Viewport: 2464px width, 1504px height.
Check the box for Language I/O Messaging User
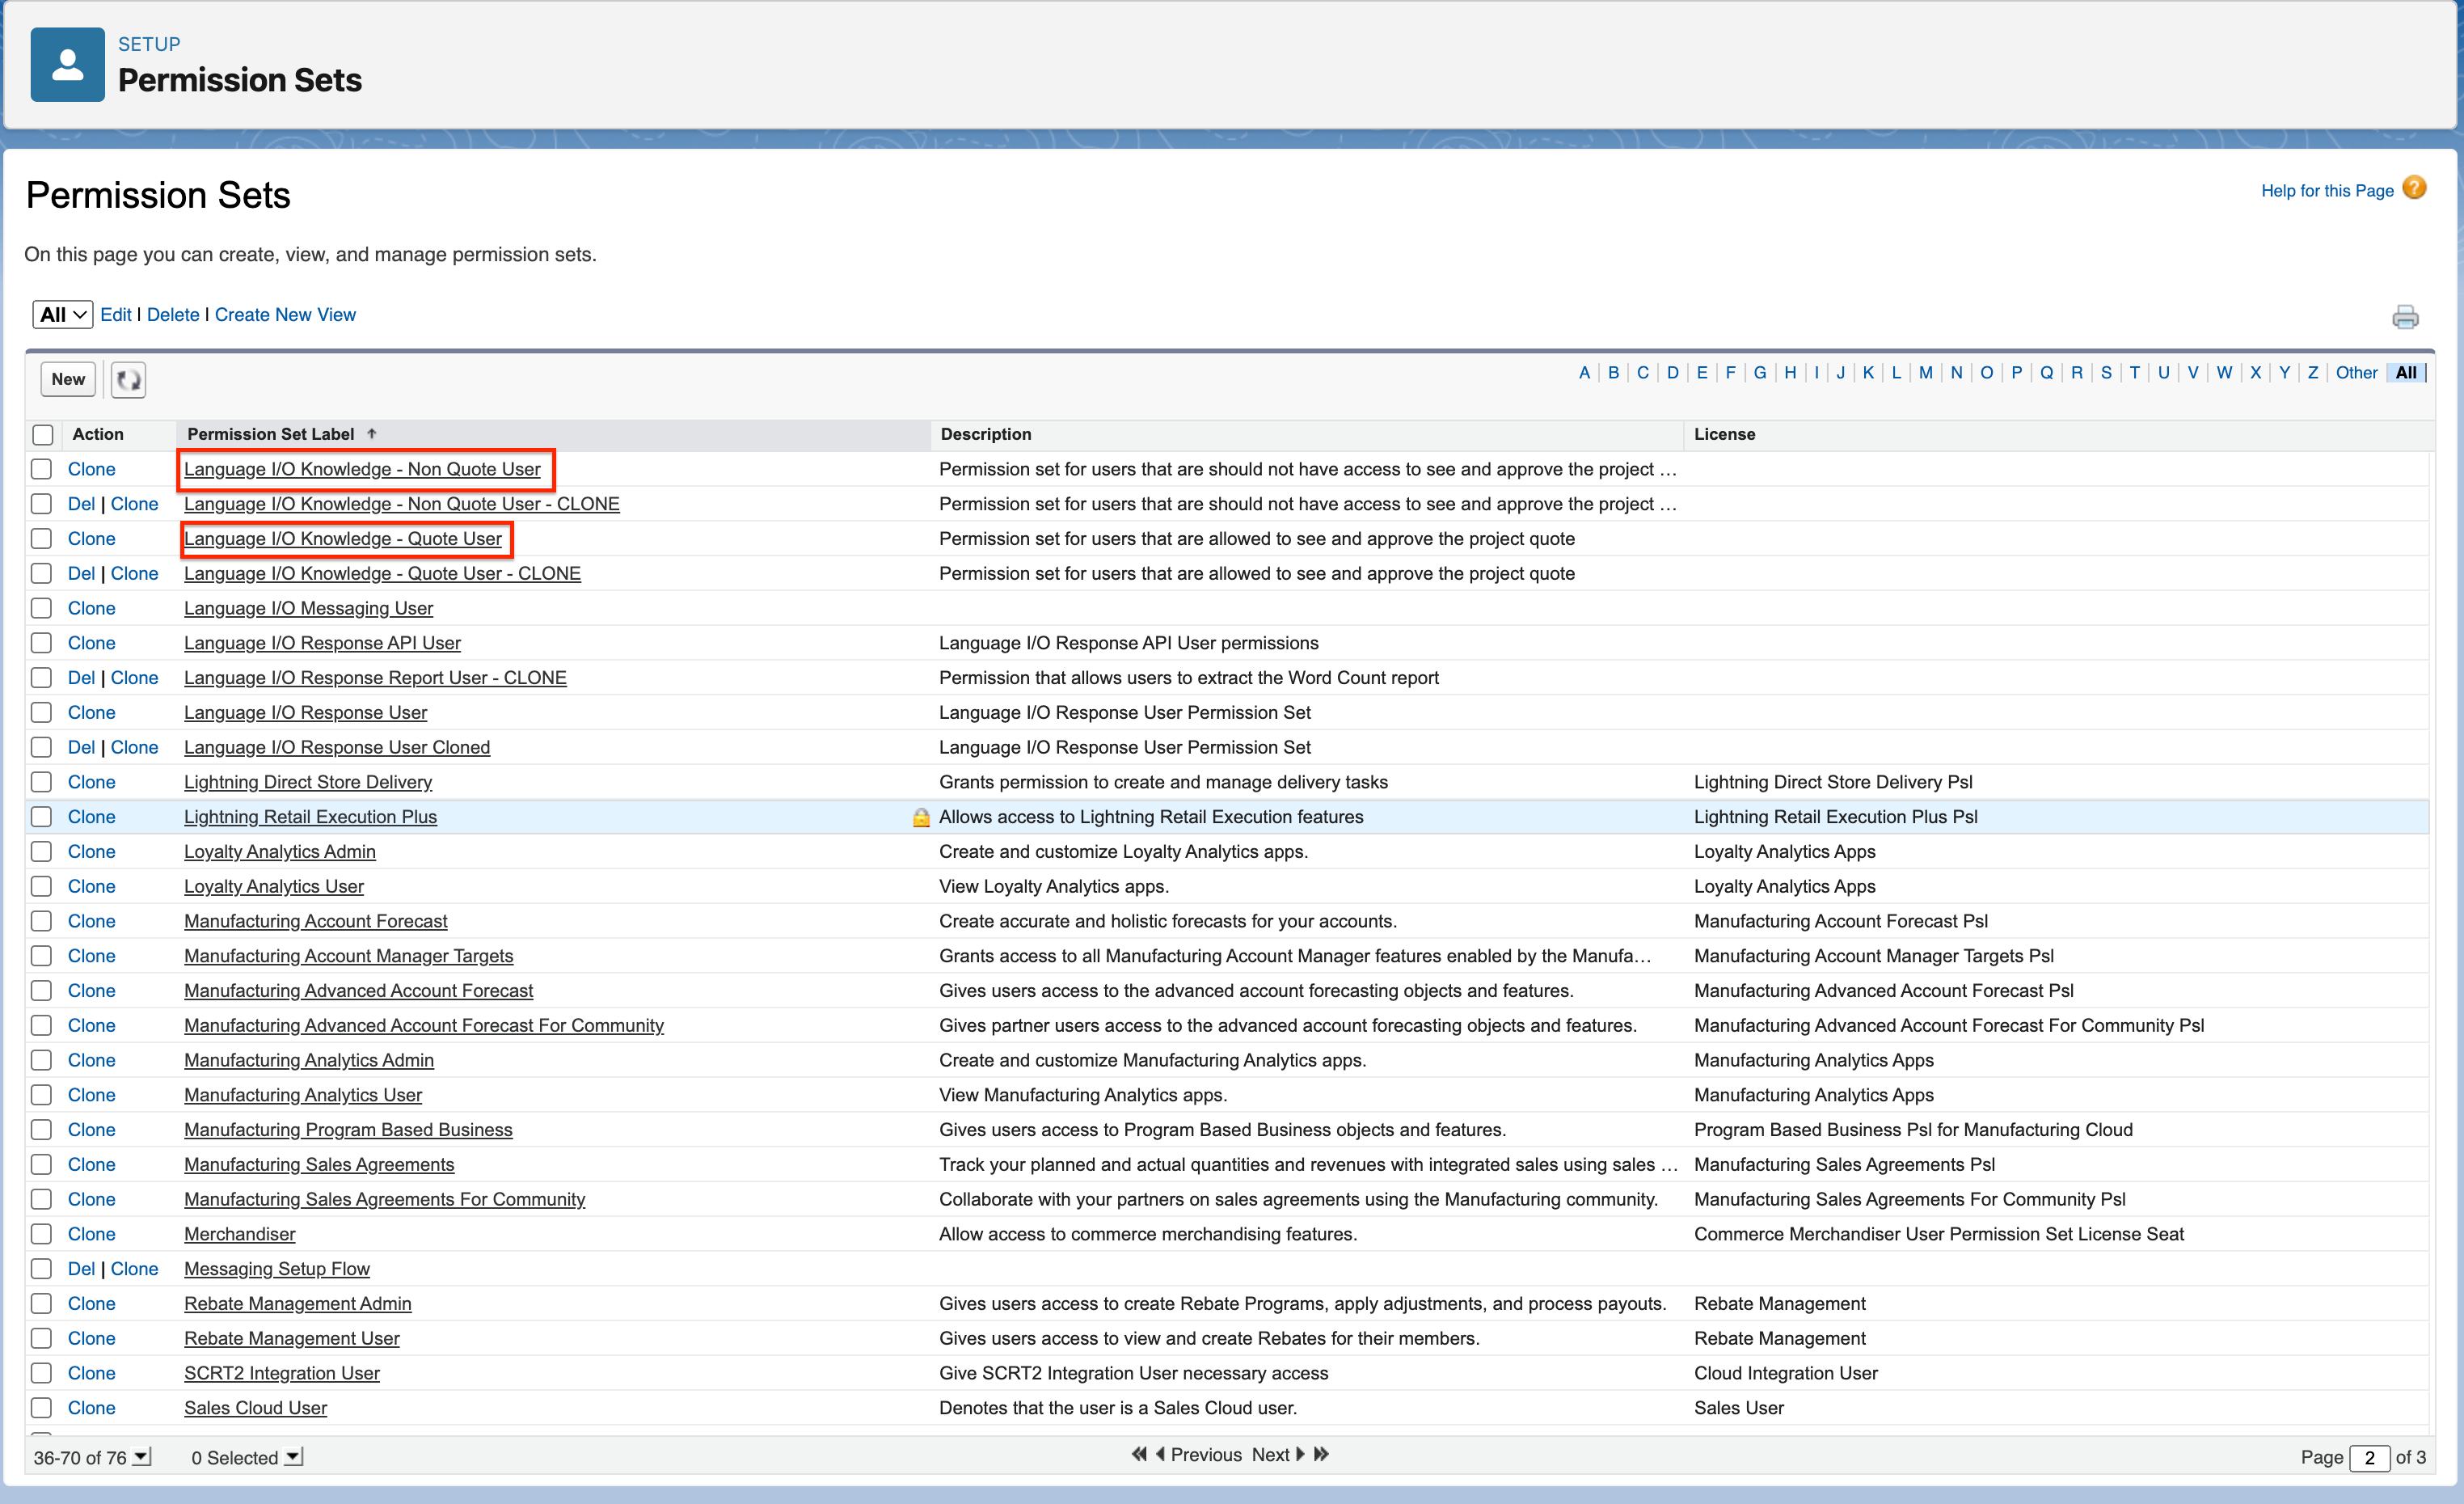(x=41, y=608)
